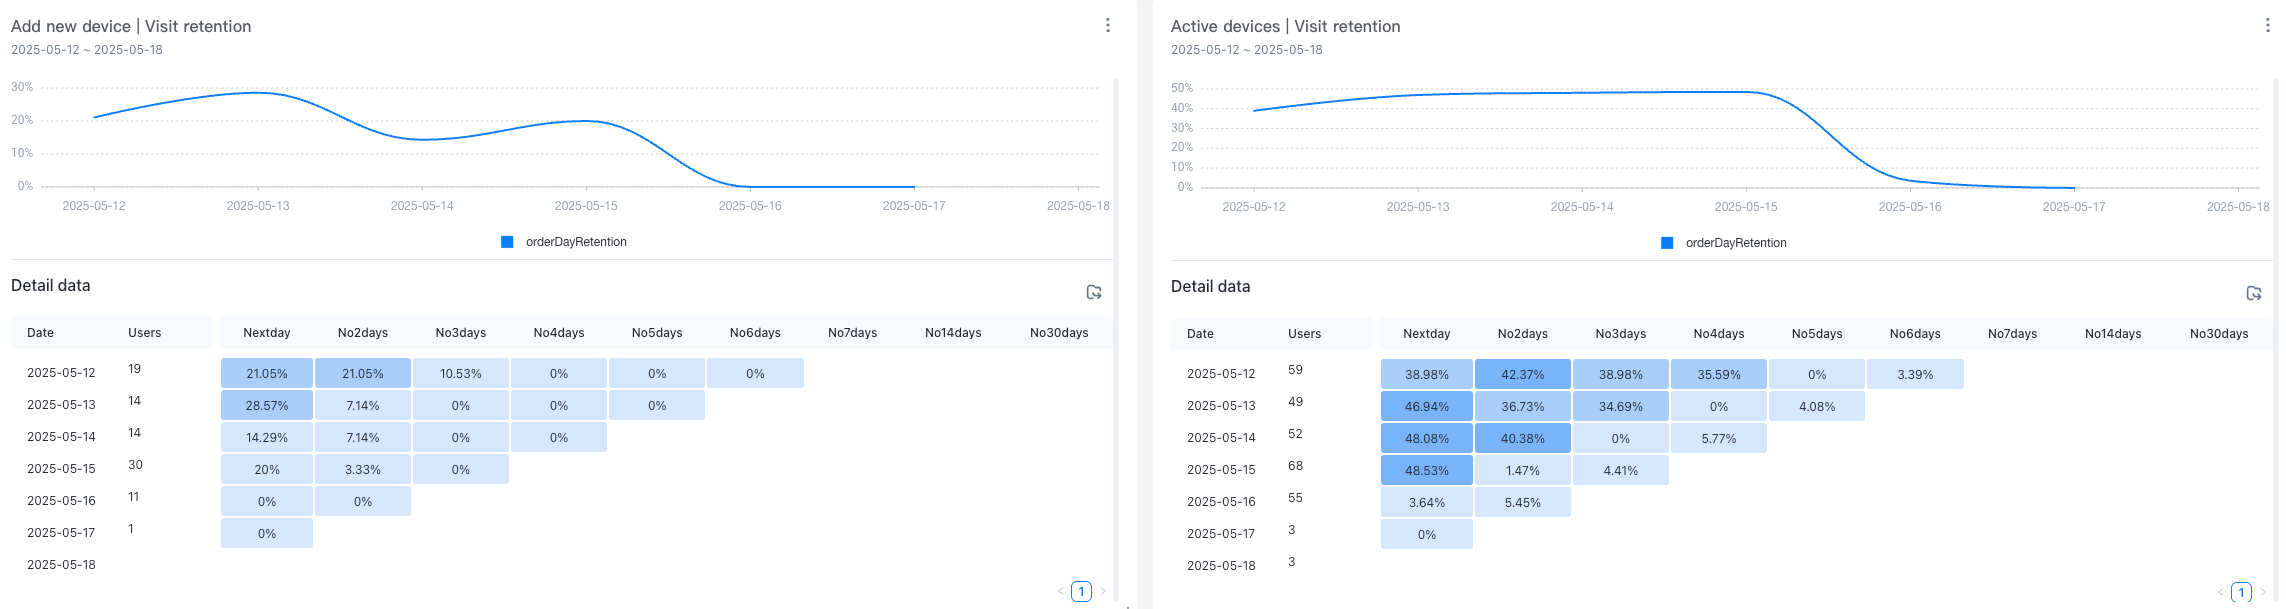Open the Active devices panel's three-dot menu
This screenshot has height=609, width=2286.
click(x=2267, y=25)
